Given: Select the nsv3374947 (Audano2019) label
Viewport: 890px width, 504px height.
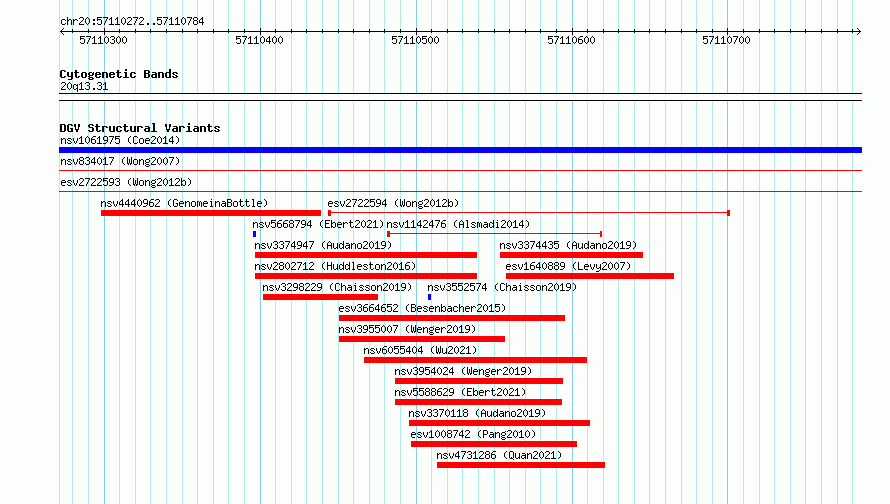Looking at the screenshot, I should coord(323,245).
